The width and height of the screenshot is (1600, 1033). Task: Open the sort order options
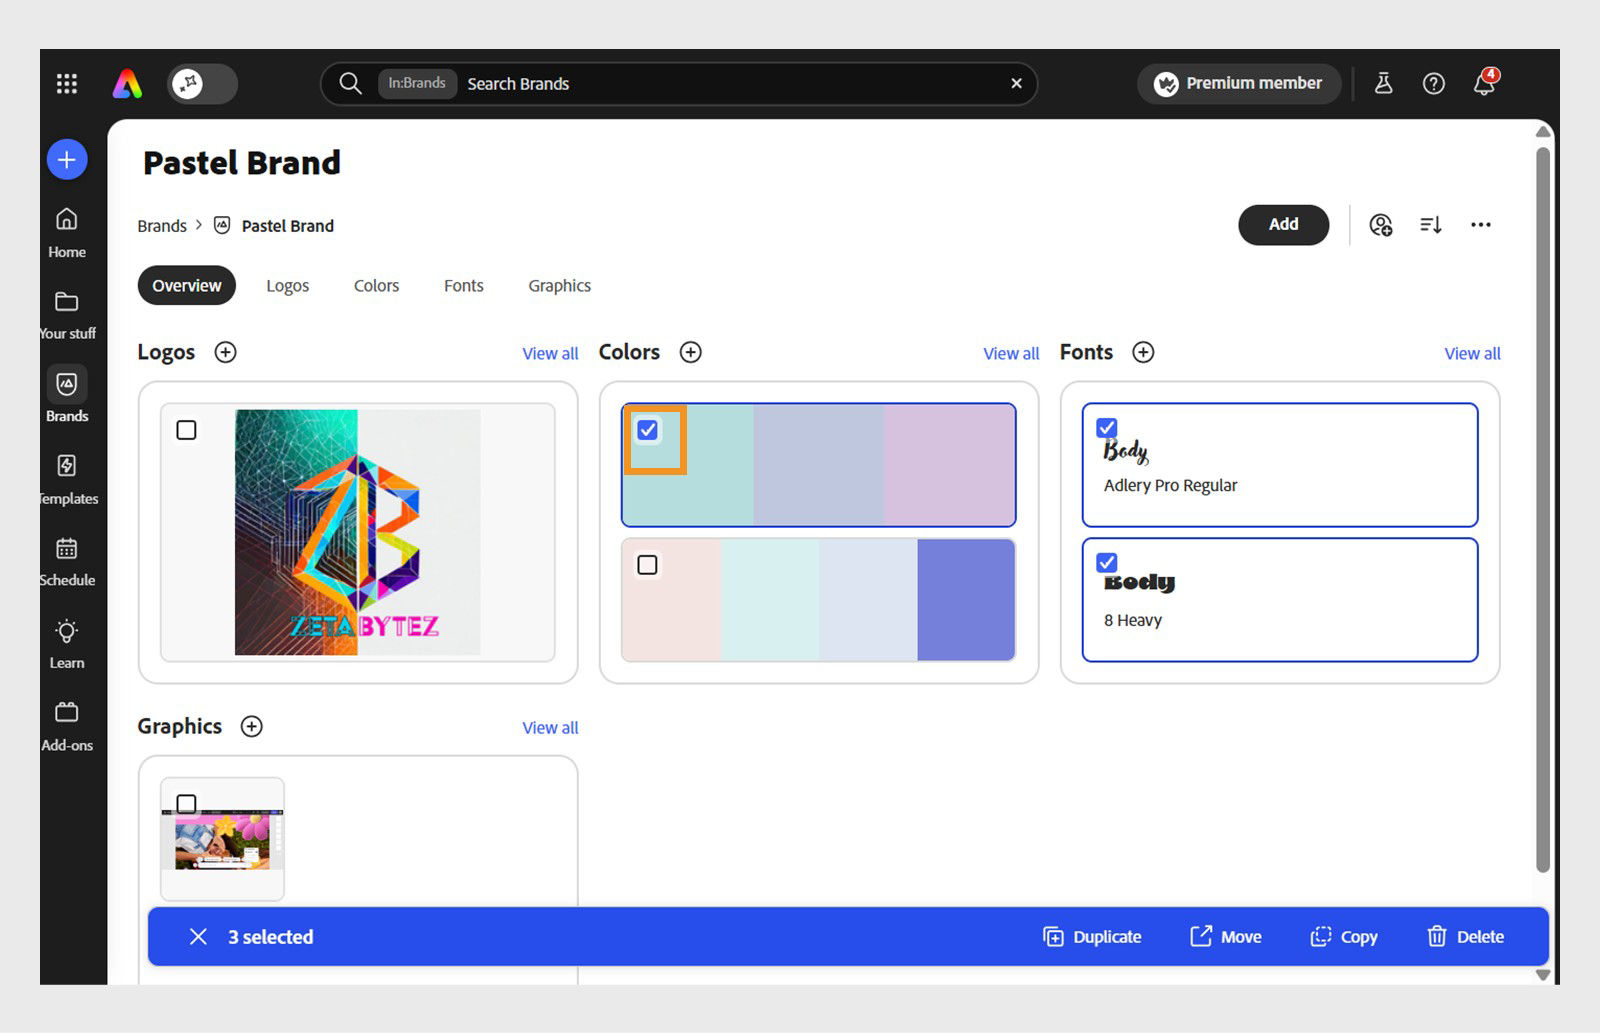1430,225
